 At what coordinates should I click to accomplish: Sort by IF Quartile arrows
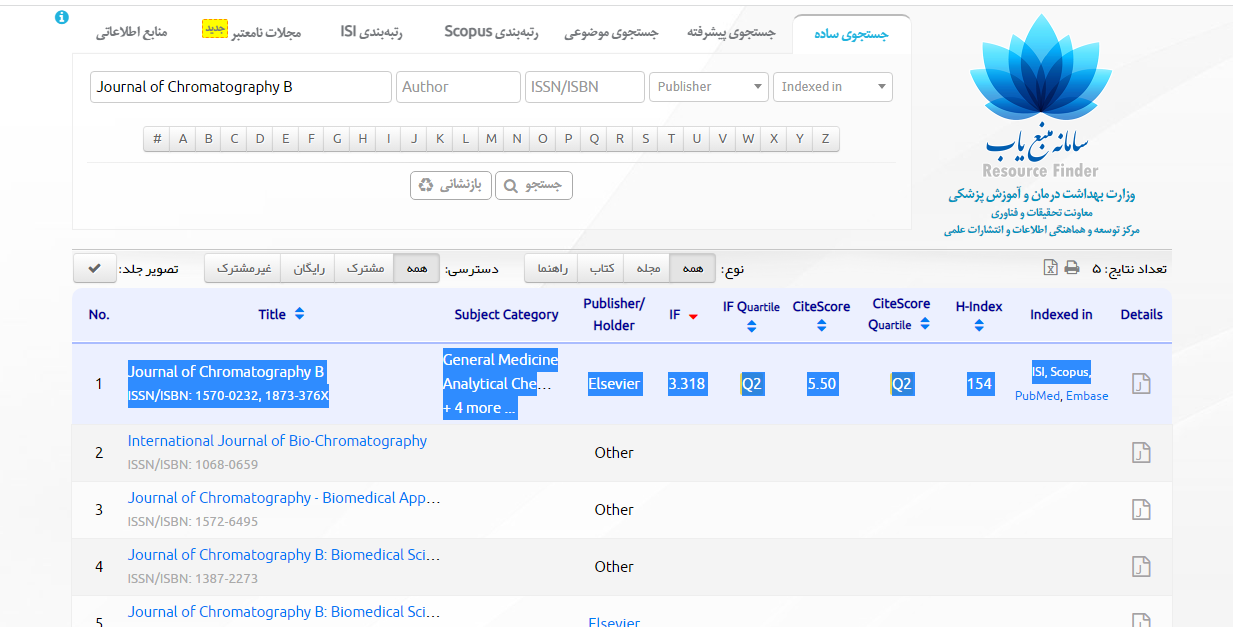point(751,324)
